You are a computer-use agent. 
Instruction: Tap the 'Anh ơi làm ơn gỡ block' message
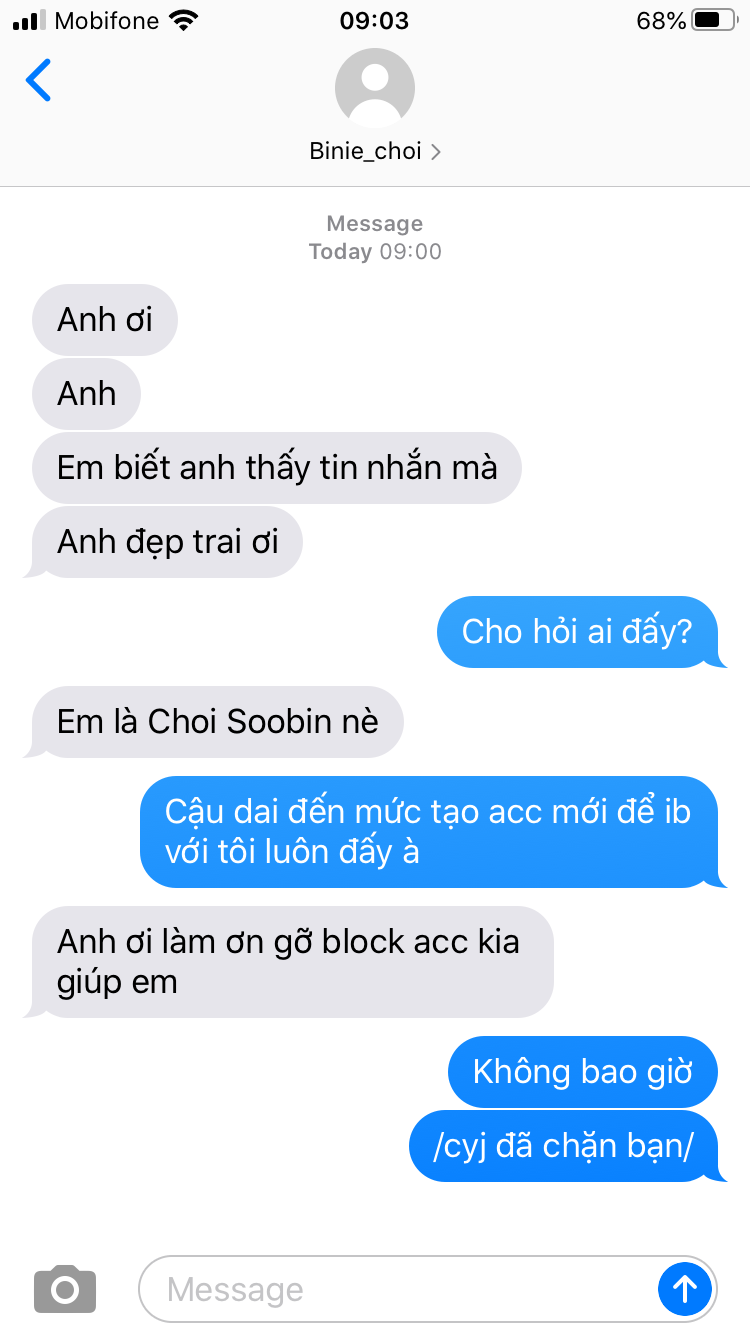pyautogui.click(x=290, y=962)
